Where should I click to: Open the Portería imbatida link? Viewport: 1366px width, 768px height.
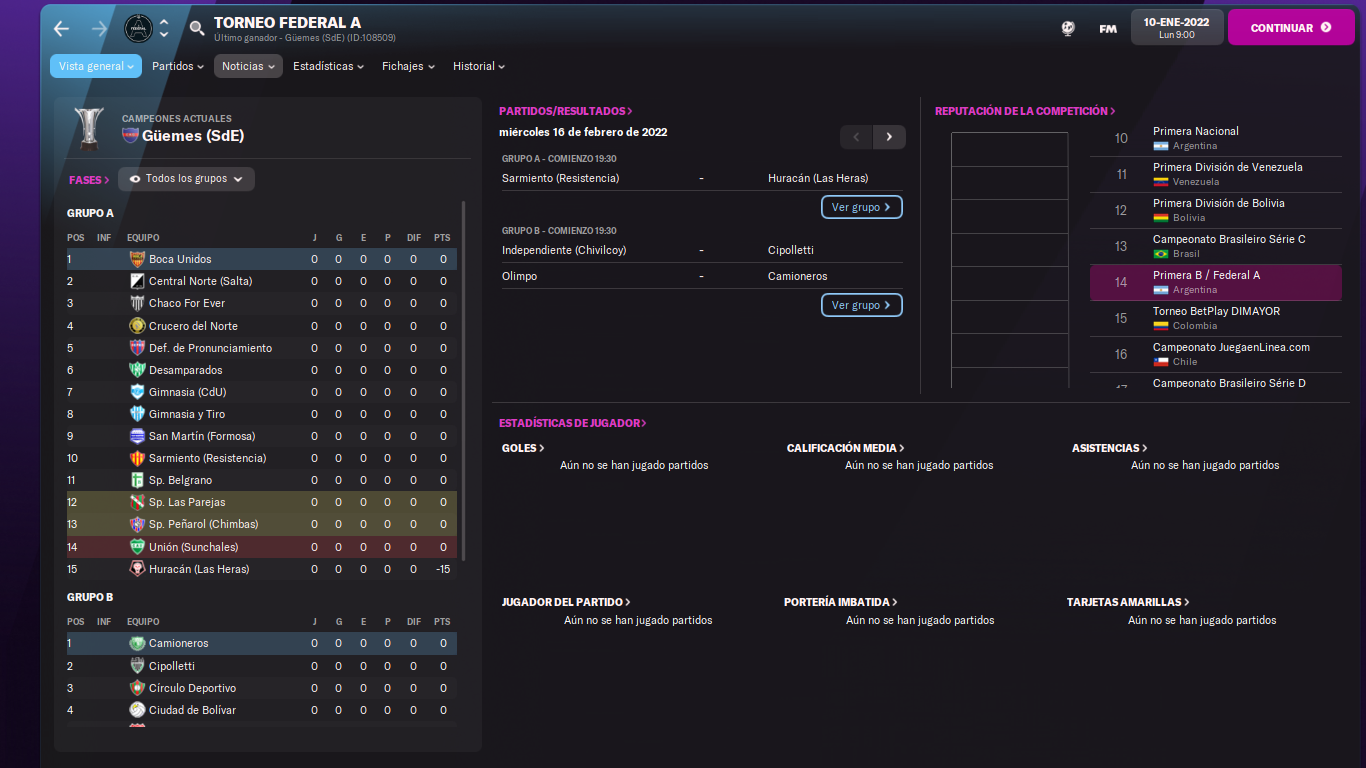pyautogui.click(x=840, y=602)
